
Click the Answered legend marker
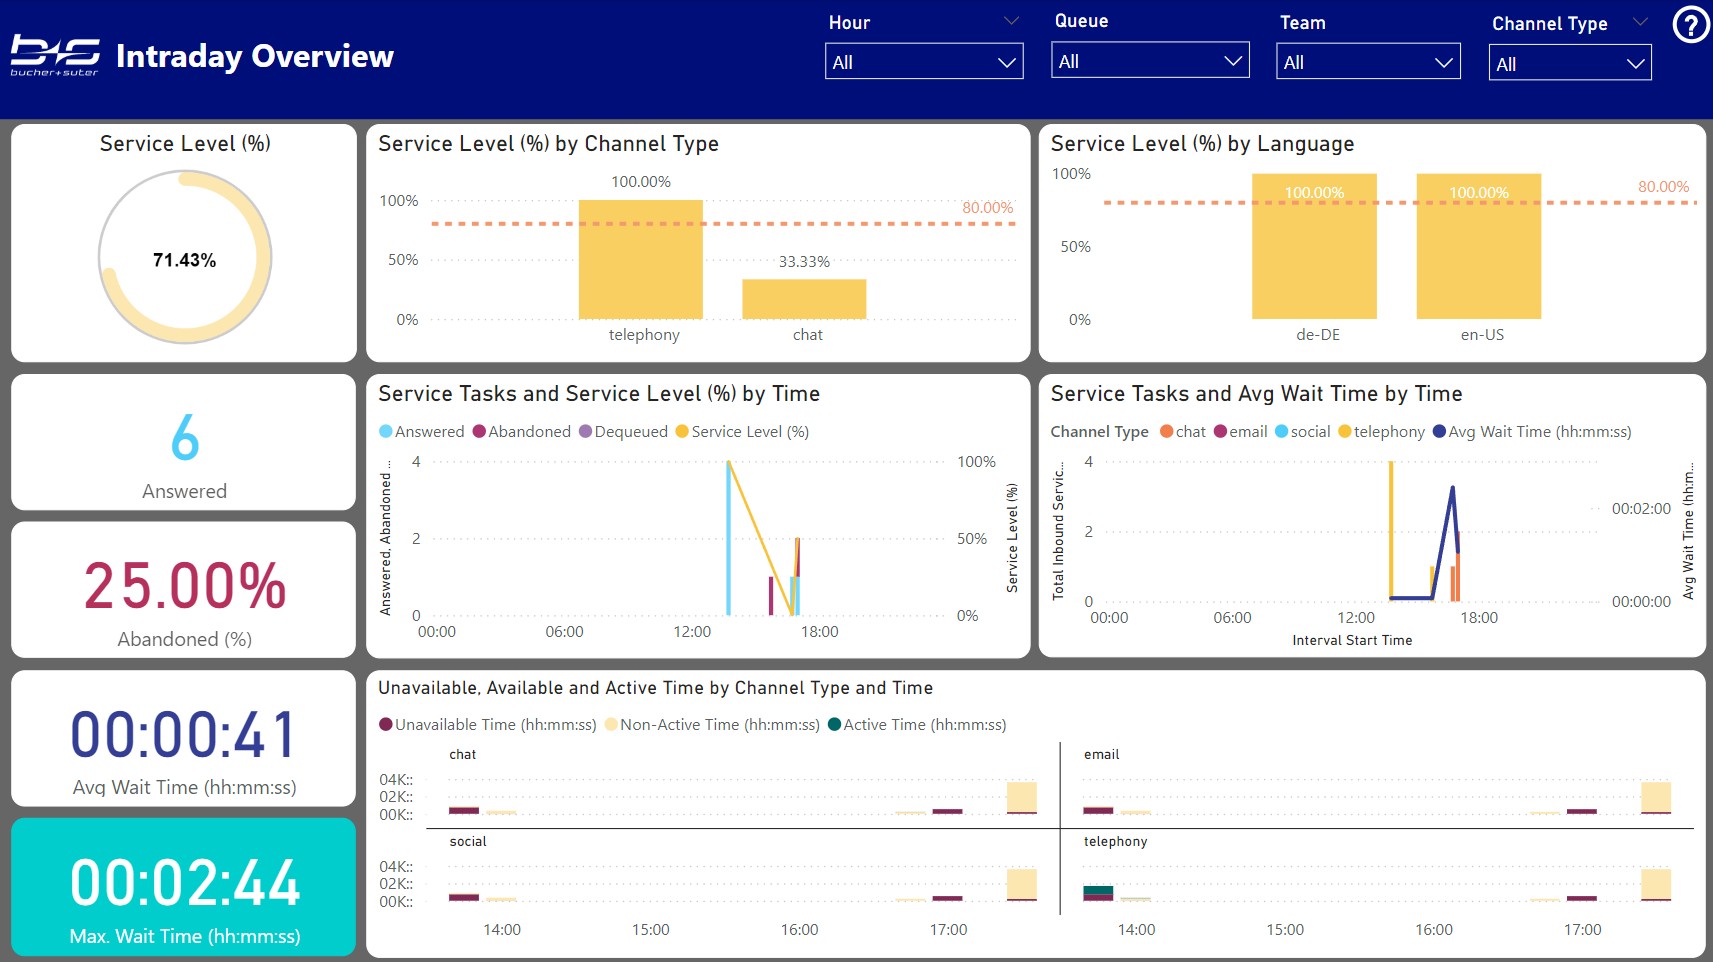point(386,432)
